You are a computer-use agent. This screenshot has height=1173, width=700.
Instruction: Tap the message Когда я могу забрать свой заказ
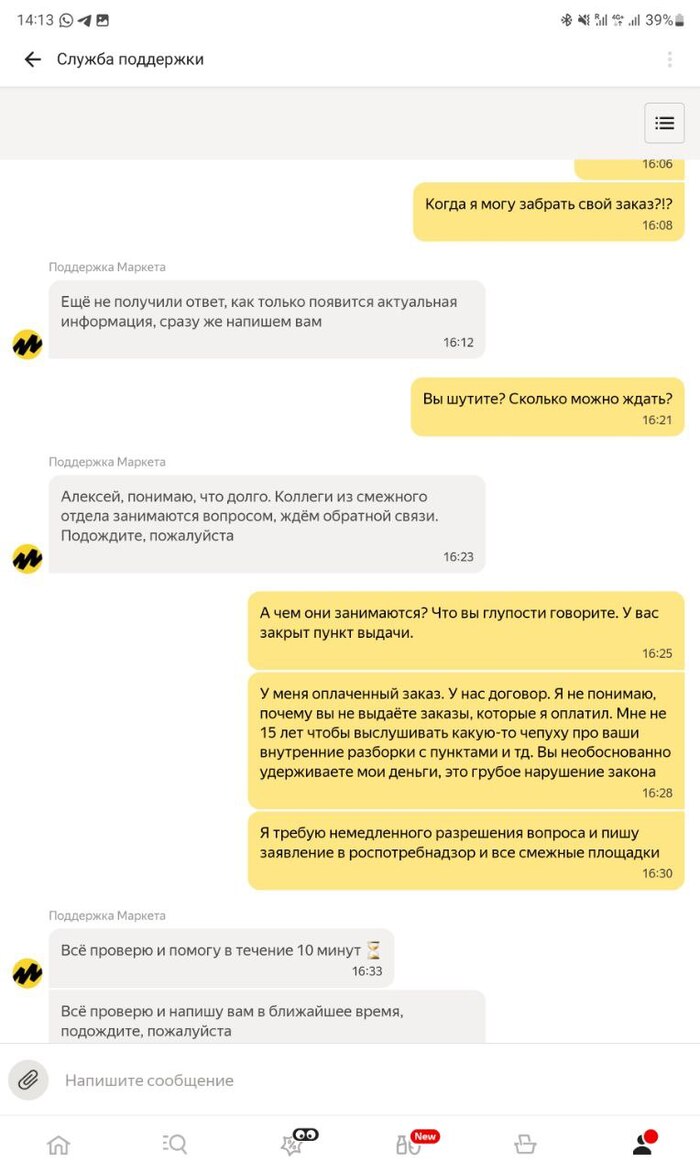(548, 212)
